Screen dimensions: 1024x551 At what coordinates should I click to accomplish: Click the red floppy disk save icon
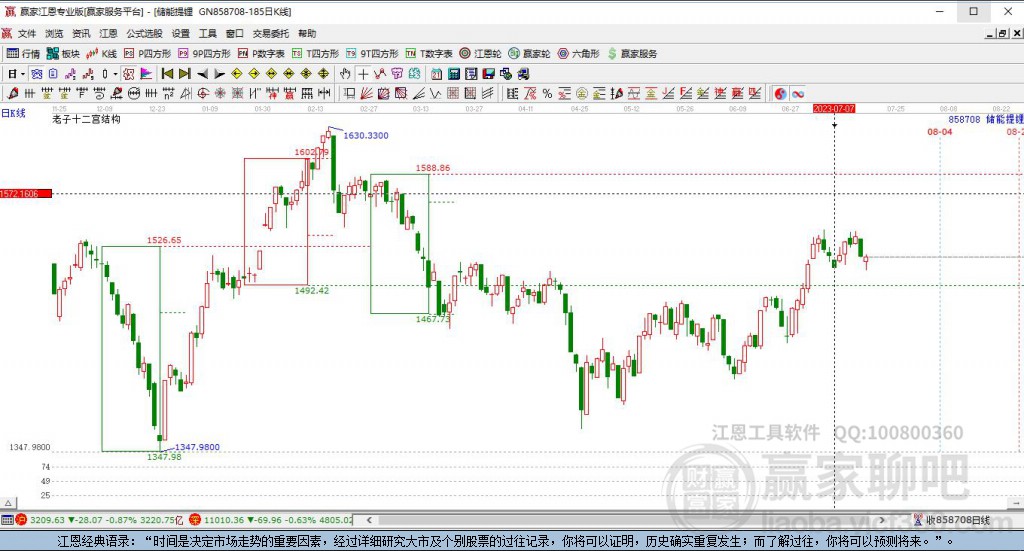pos(488,74)
